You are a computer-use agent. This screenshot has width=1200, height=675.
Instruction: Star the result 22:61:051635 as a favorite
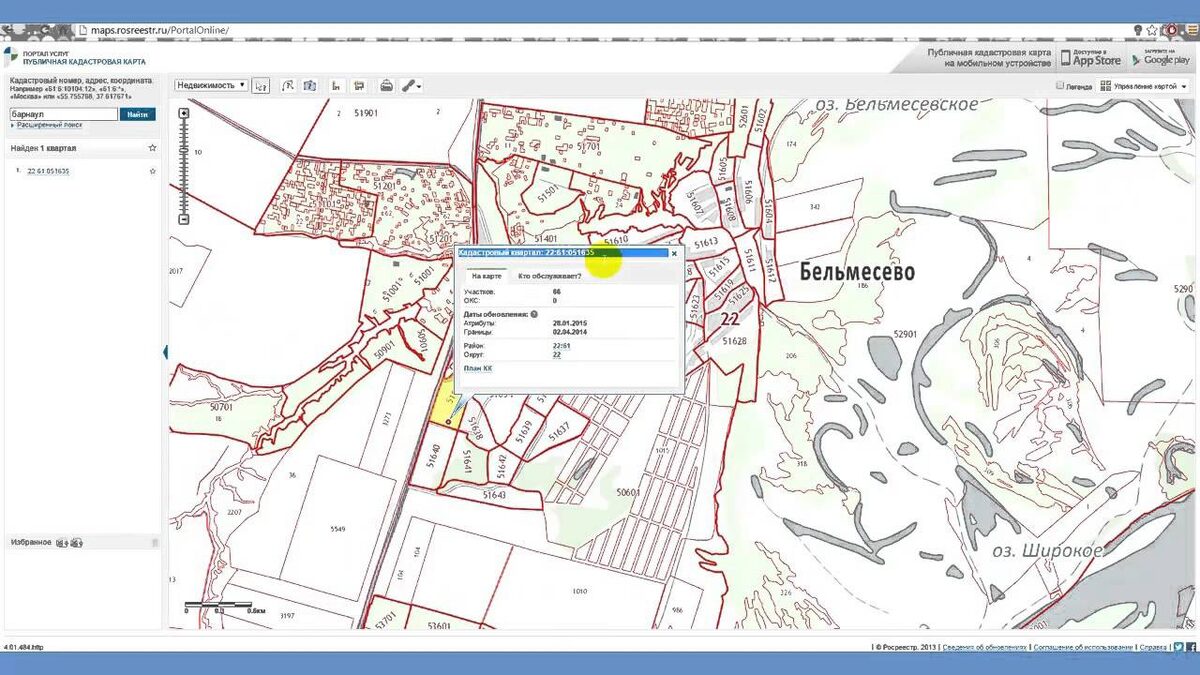click(153, 171)
